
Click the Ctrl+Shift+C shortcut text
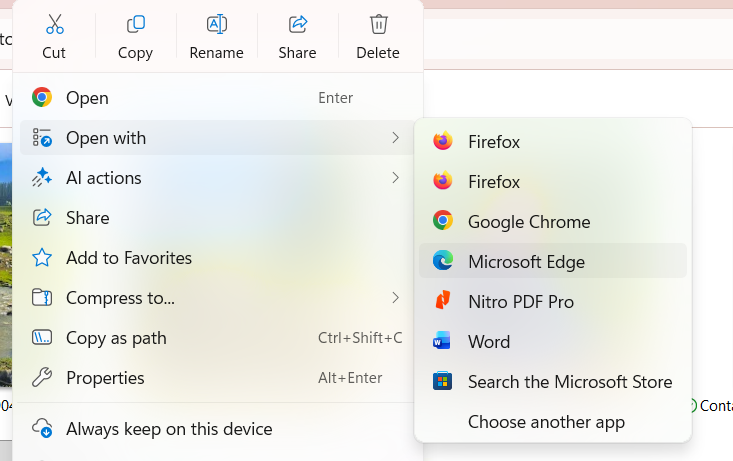click(360, 338)
